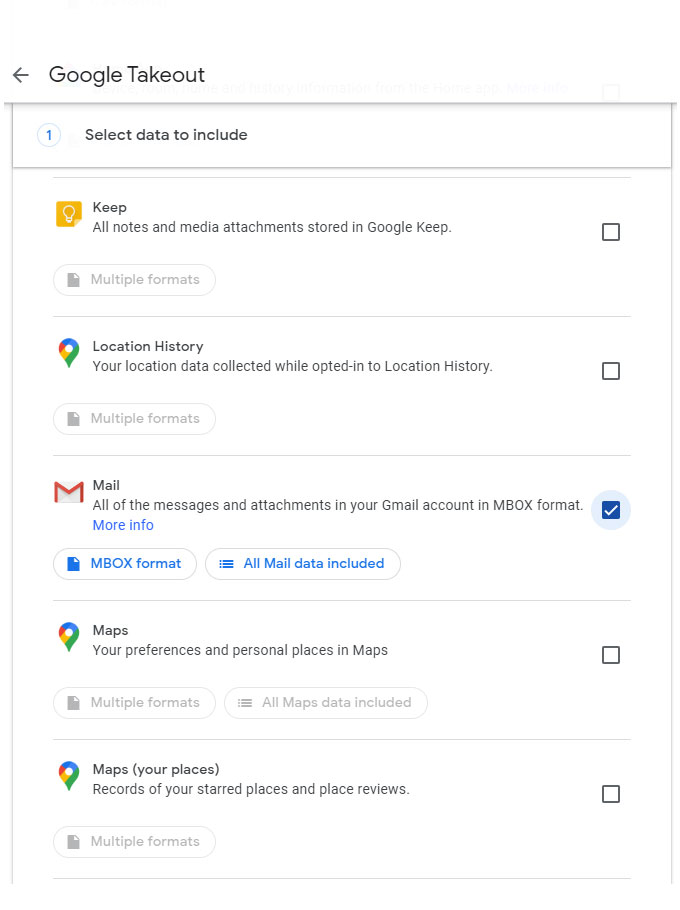Enable the Keep data checkbox

(611, 232)
